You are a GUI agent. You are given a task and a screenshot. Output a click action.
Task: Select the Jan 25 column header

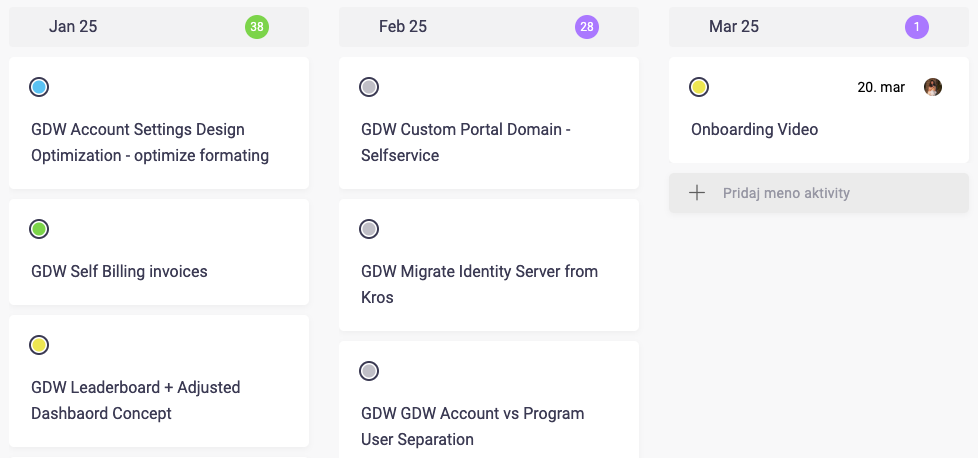tap(73, 27)
